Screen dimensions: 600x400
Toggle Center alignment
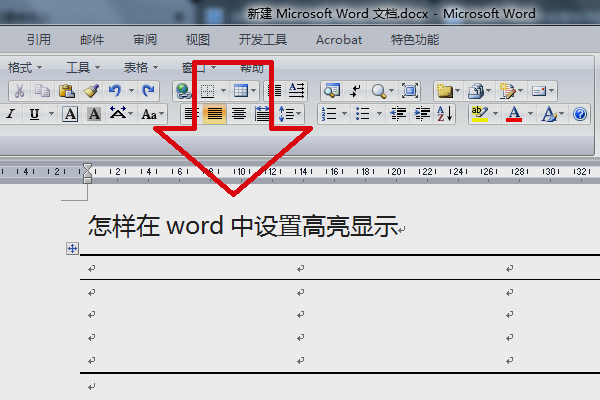click(239, 114)
